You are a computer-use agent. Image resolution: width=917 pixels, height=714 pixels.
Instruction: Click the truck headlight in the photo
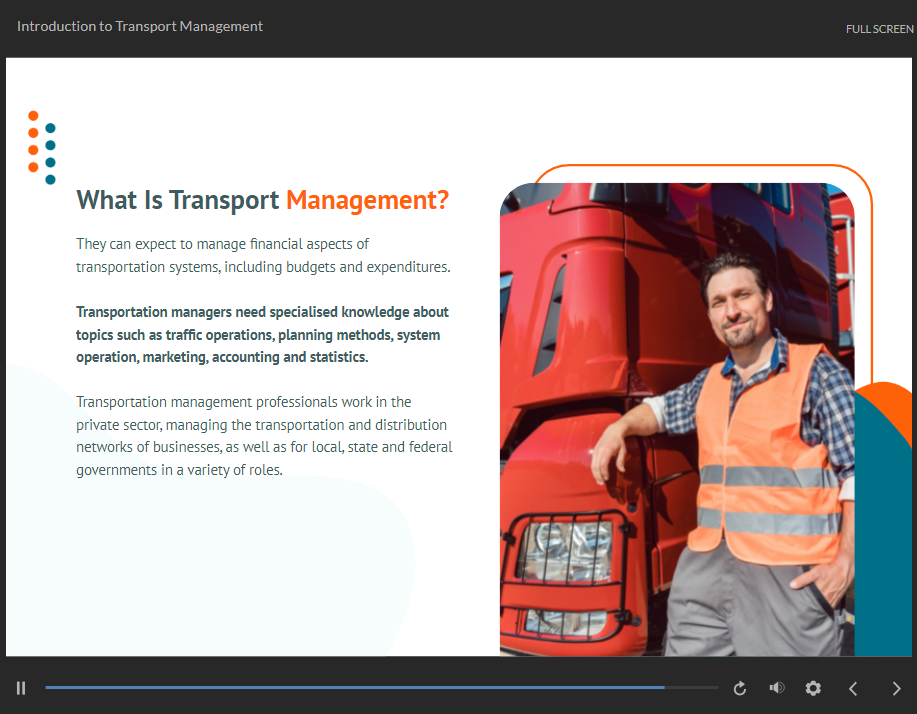click(x=562, y=550)
